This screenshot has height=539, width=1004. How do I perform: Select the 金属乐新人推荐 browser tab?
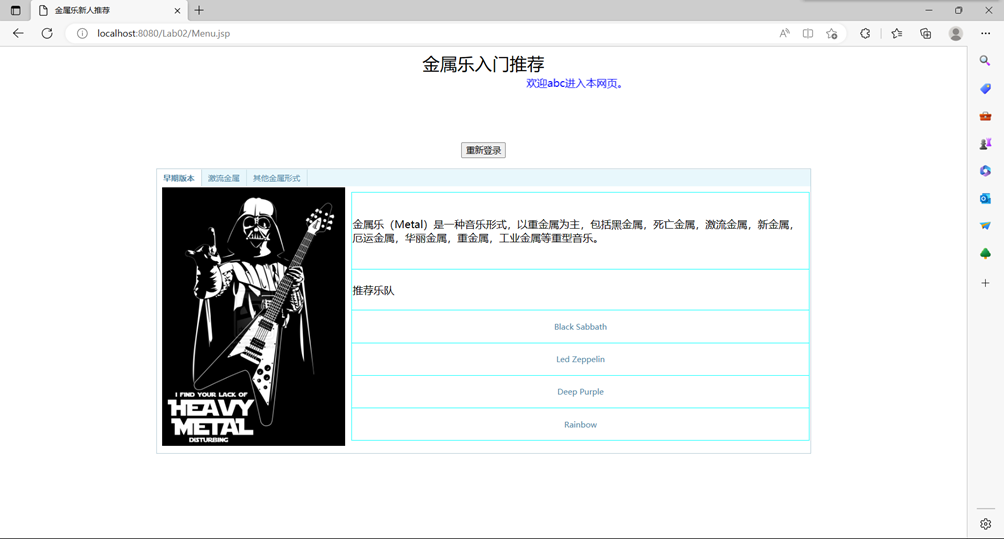(109, 10)
